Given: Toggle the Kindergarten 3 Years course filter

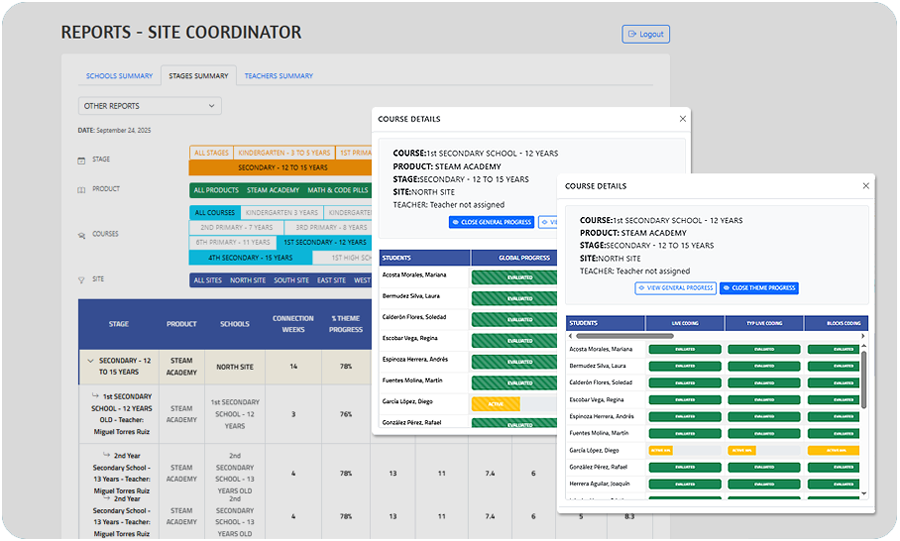Looking at the screenshot, I should [281, 213].
